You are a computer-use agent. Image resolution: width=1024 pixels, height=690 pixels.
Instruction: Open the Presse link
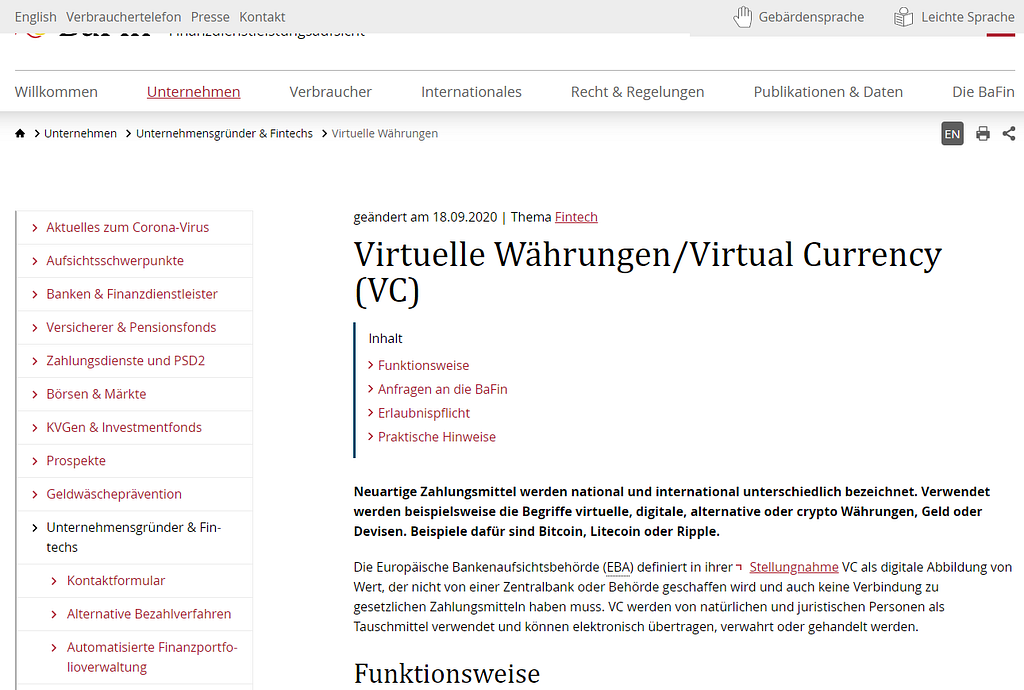210,17
